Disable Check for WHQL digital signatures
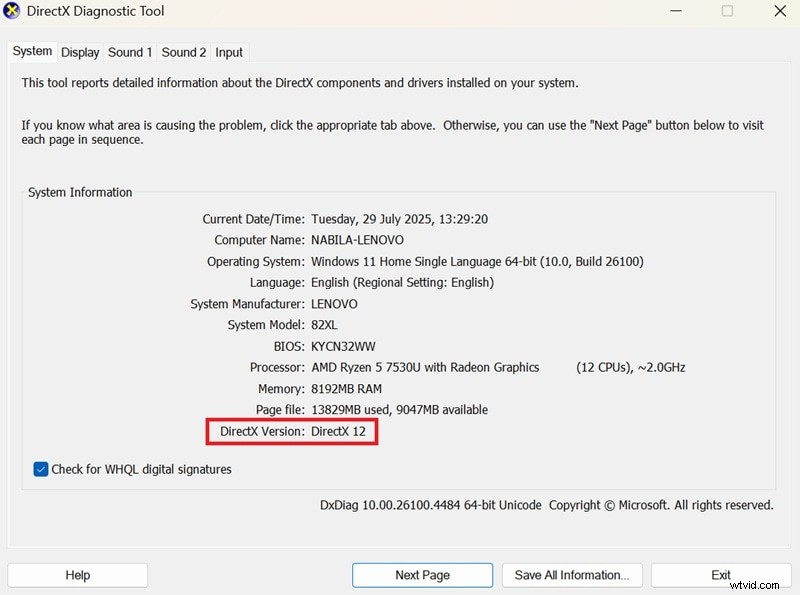Screen dimensions: 800x595 tap(40, 469)
